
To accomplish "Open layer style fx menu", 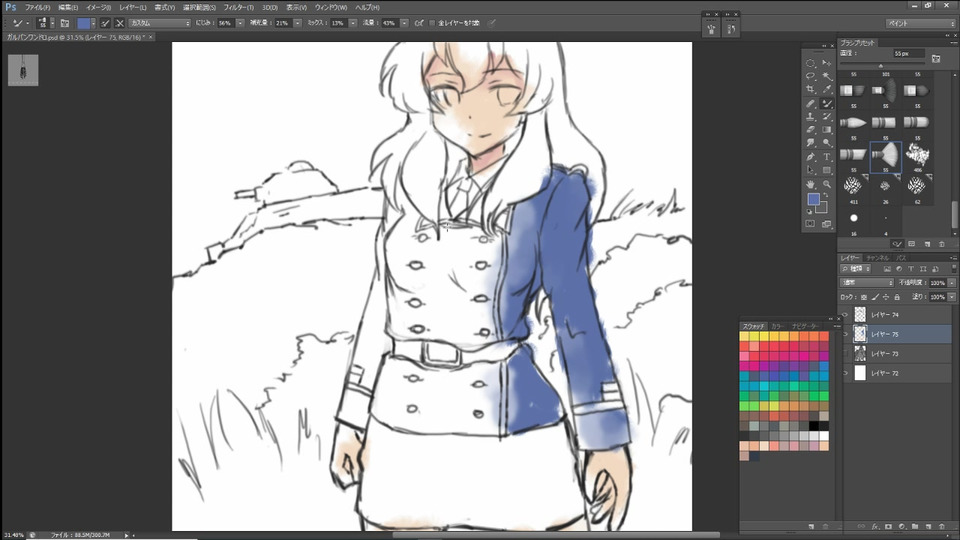I will pyautogui.click(x=875, y=527).
